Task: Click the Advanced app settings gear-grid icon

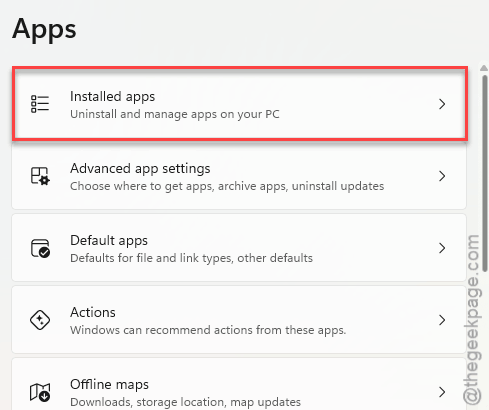Action: (40, 176)
